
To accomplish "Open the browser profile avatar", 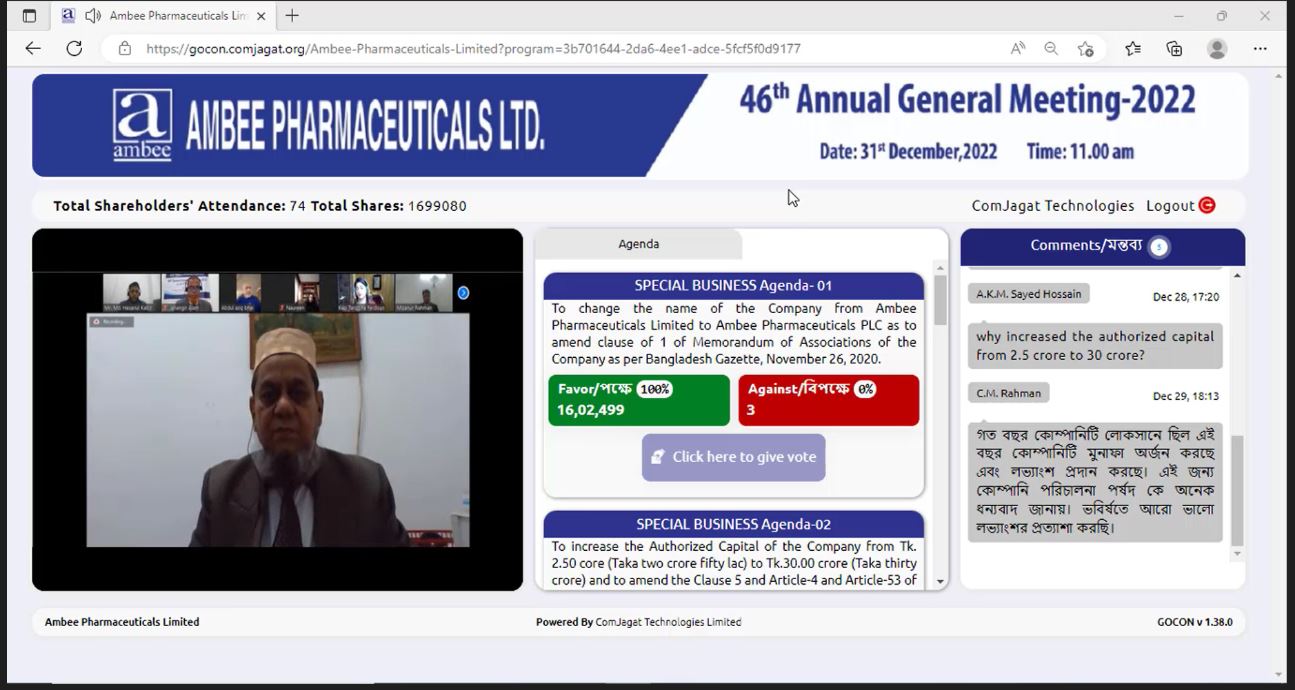I will (x=1217, y=48).
